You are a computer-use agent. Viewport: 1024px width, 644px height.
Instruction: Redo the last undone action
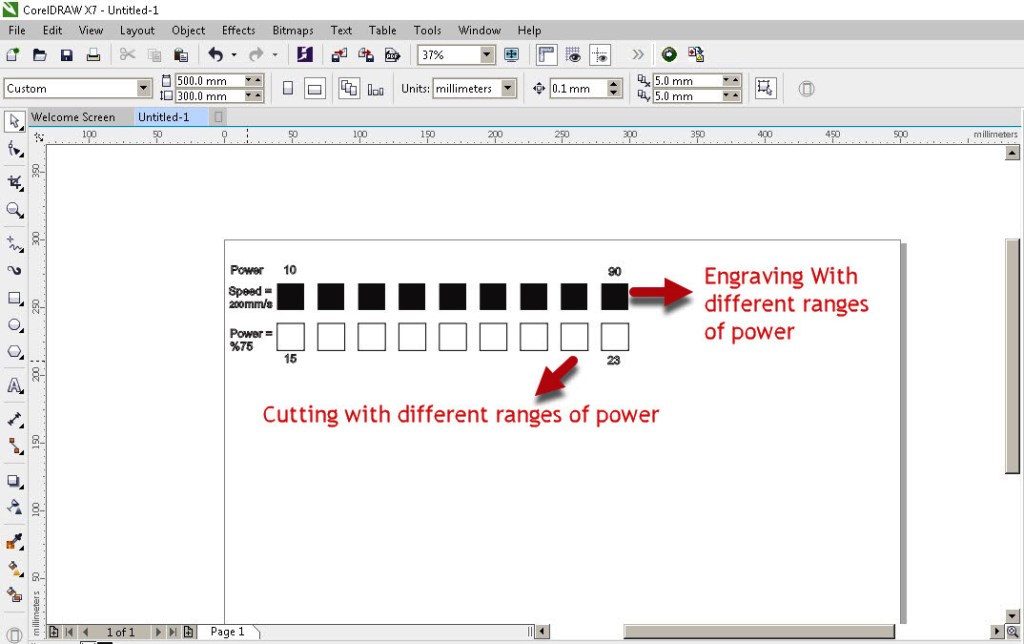click(x=257, y=55)
